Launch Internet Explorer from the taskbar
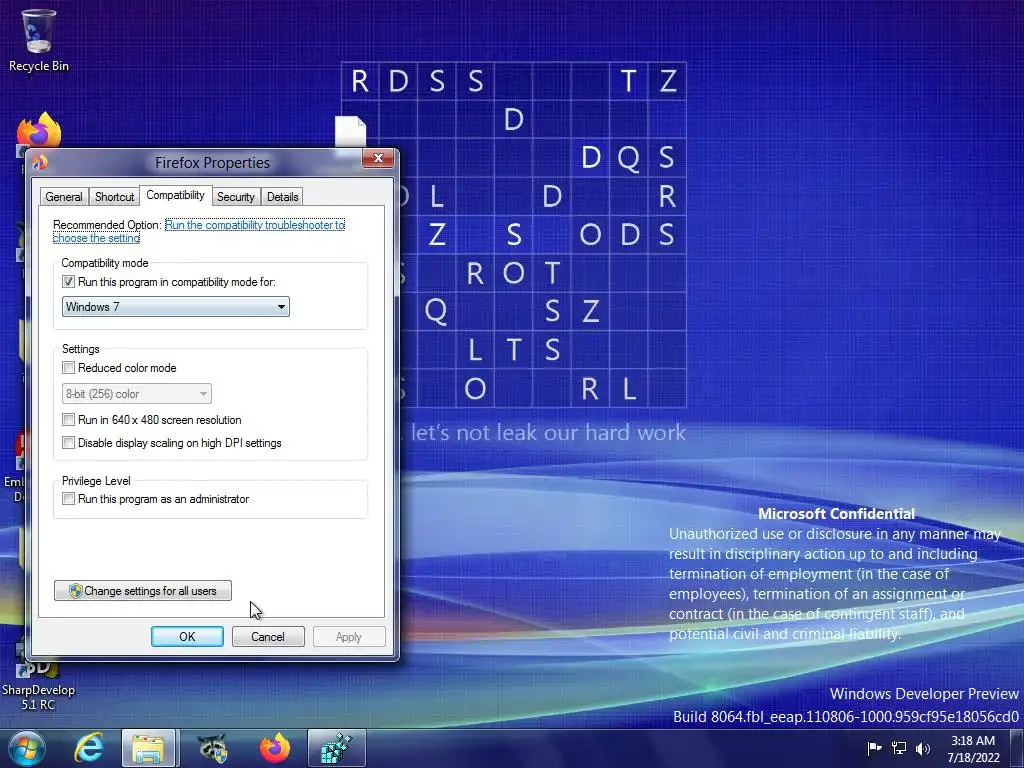Viewport: 1024px width, 768px height. tap(89, 748)
